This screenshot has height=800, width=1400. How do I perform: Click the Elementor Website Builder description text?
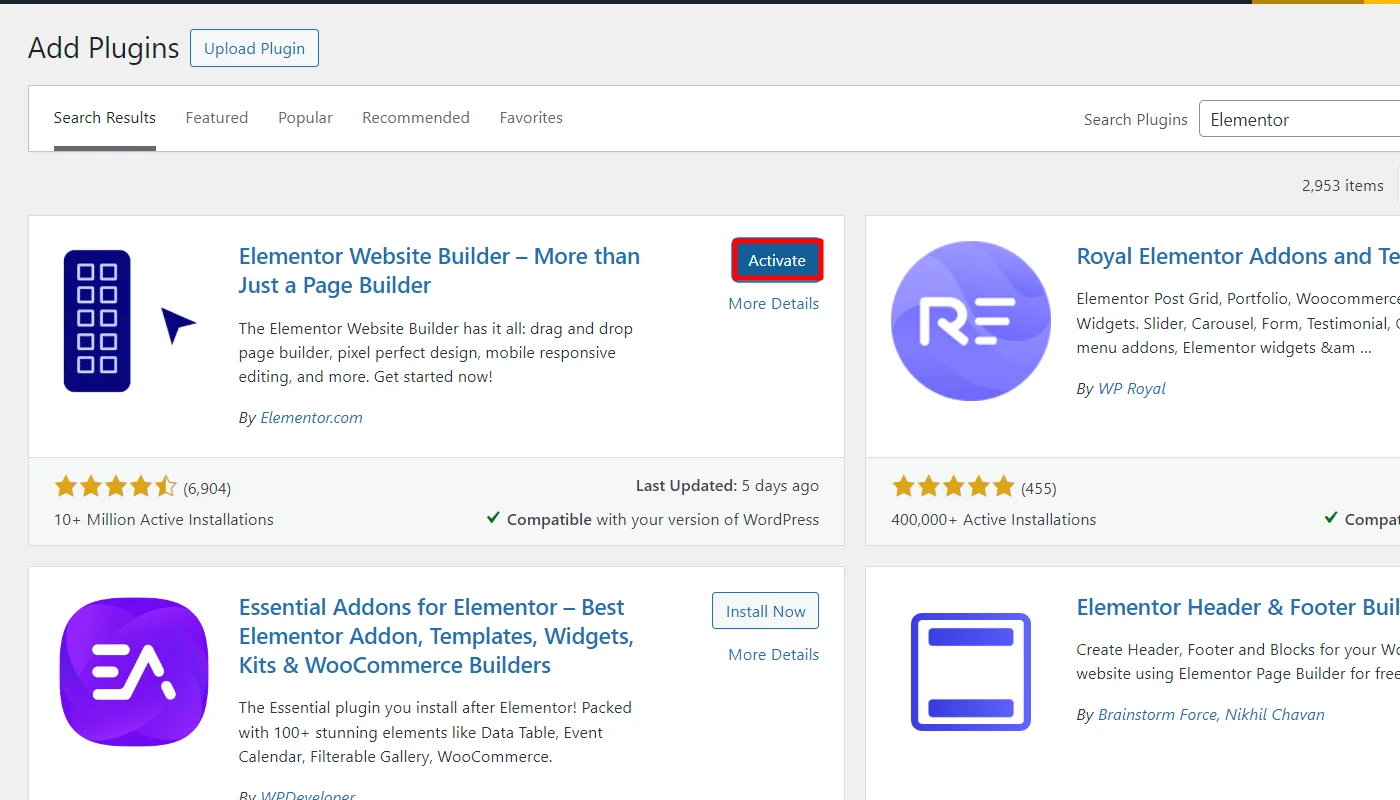(x=436, y=352)
